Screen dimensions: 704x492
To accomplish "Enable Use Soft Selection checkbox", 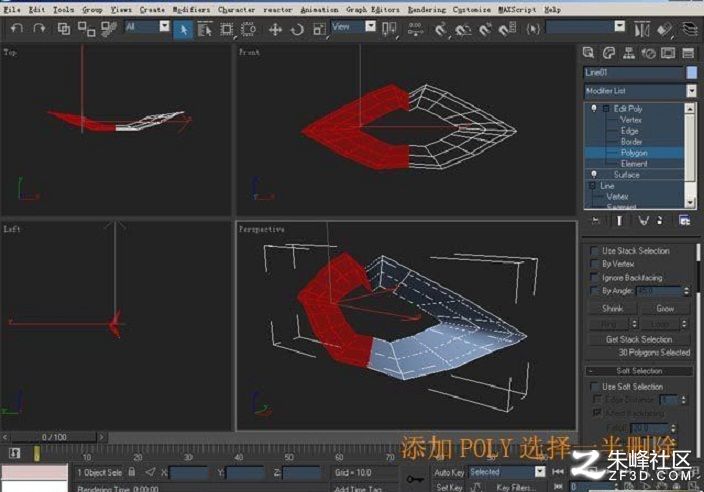I will pos(594,387).
